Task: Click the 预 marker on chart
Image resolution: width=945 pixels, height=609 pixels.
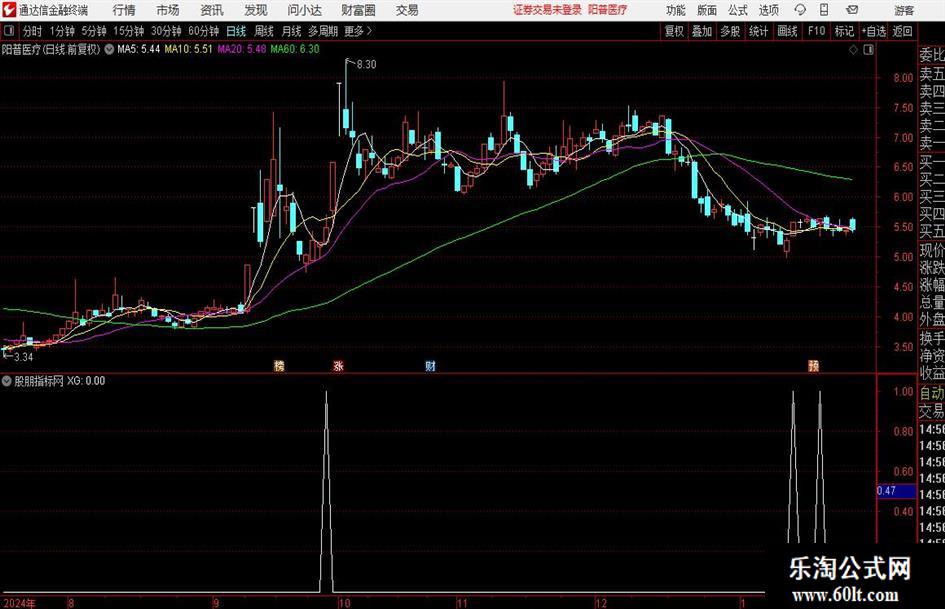Action: (x=814, y=366)
